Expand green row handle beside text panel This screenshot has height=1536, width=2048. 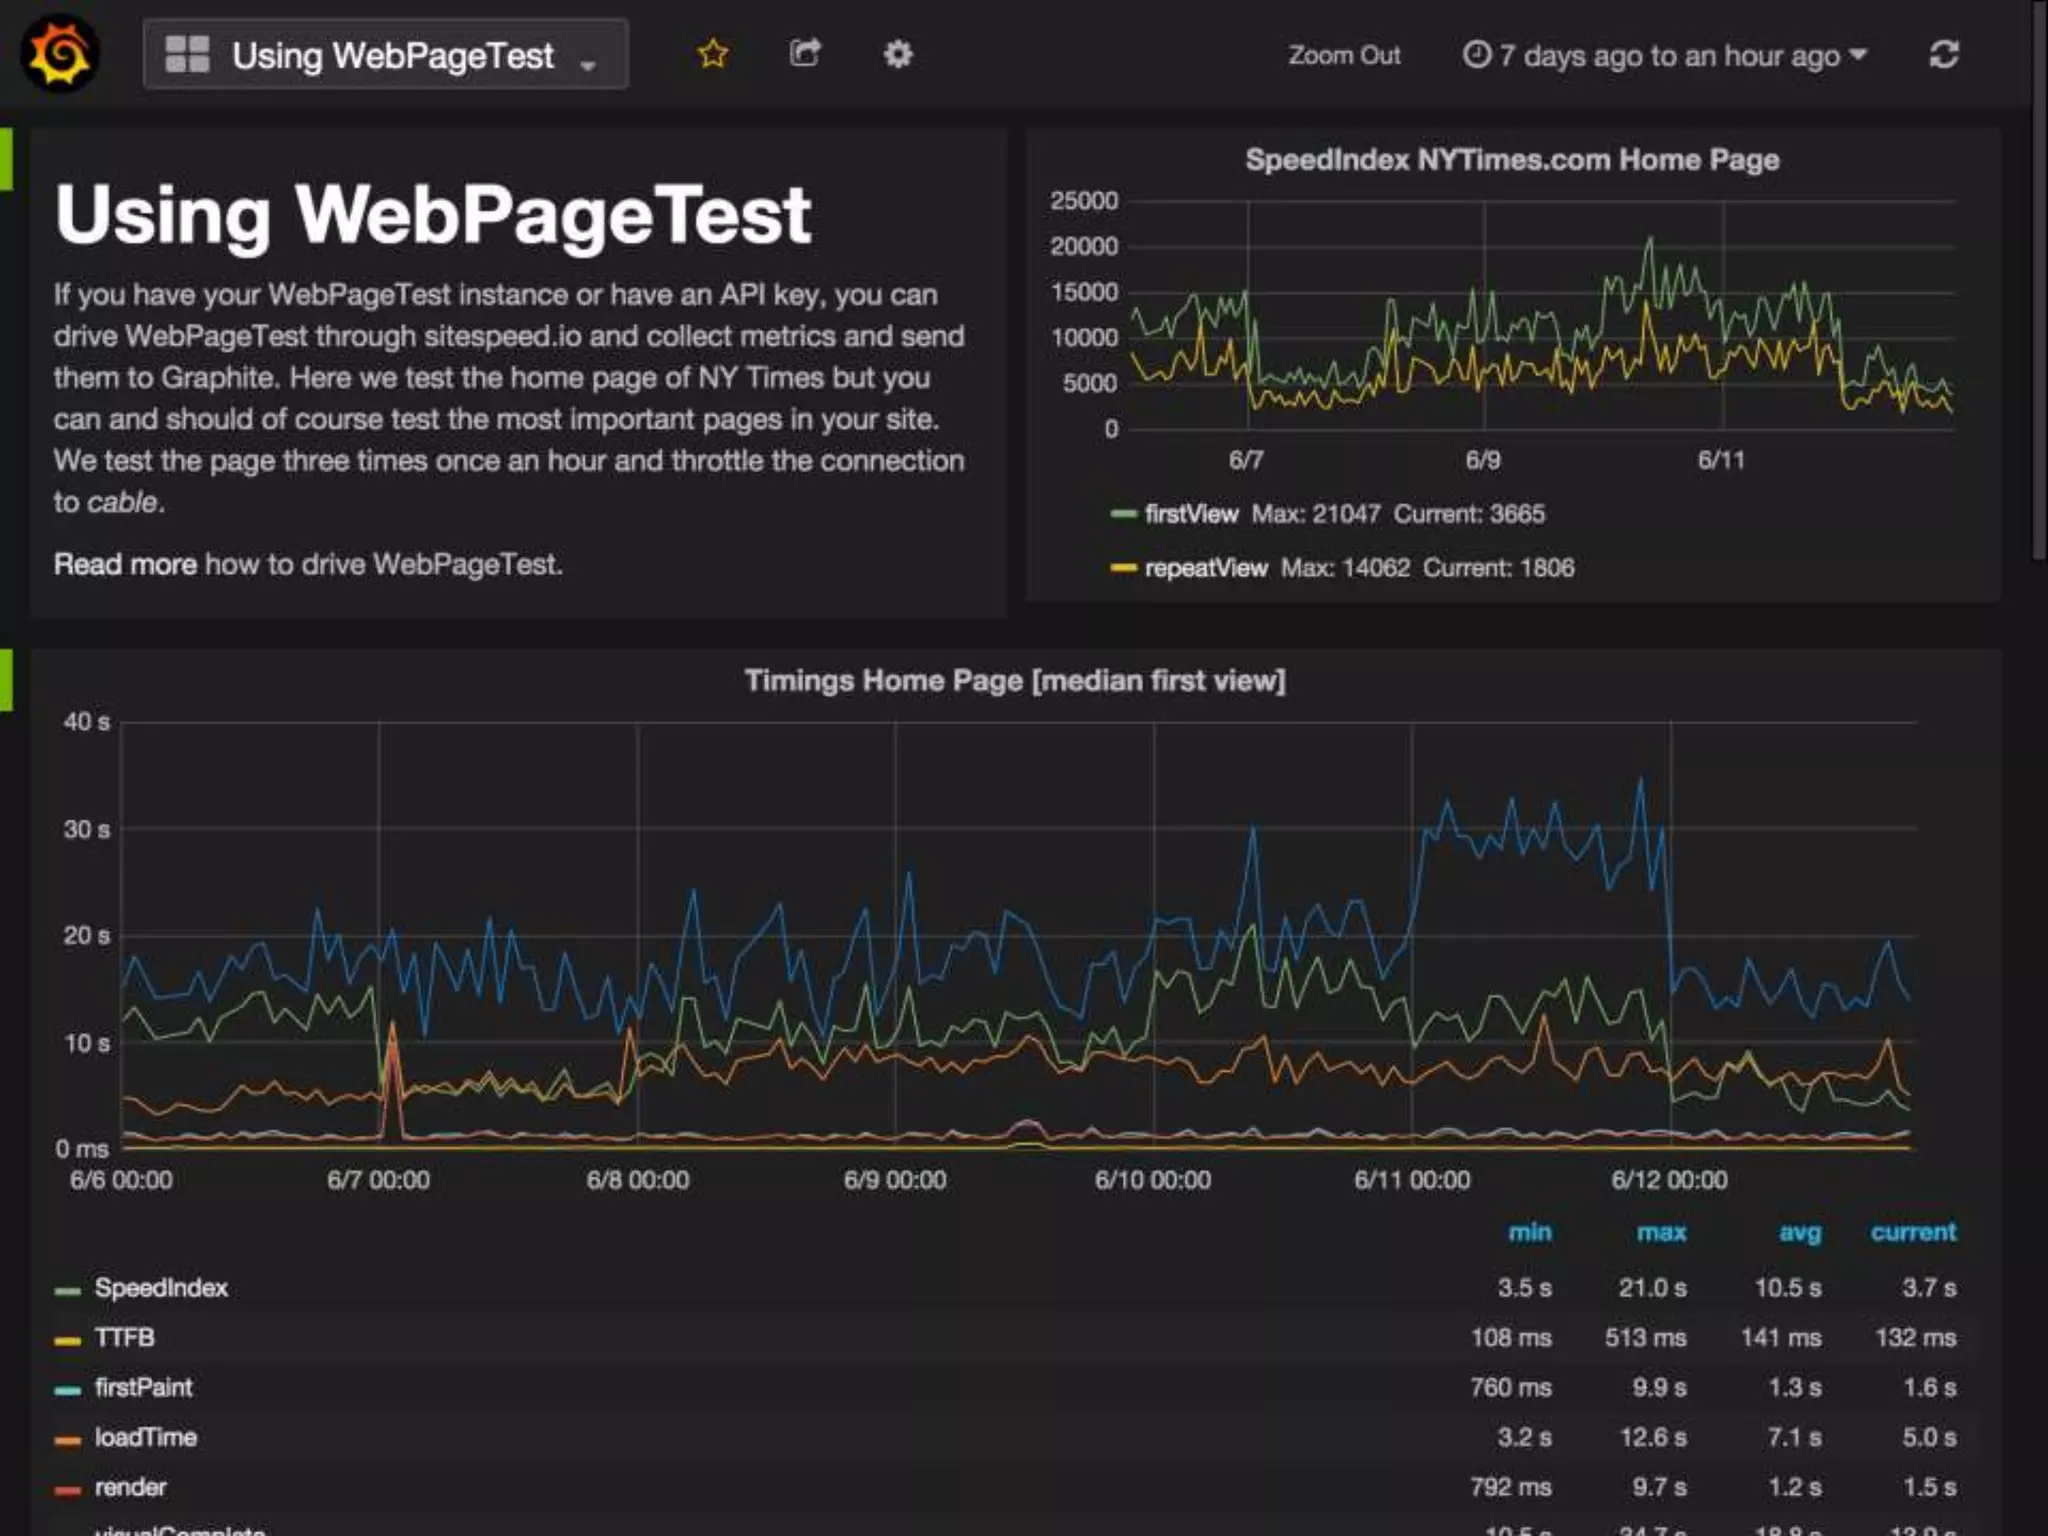tap(6, 159)
